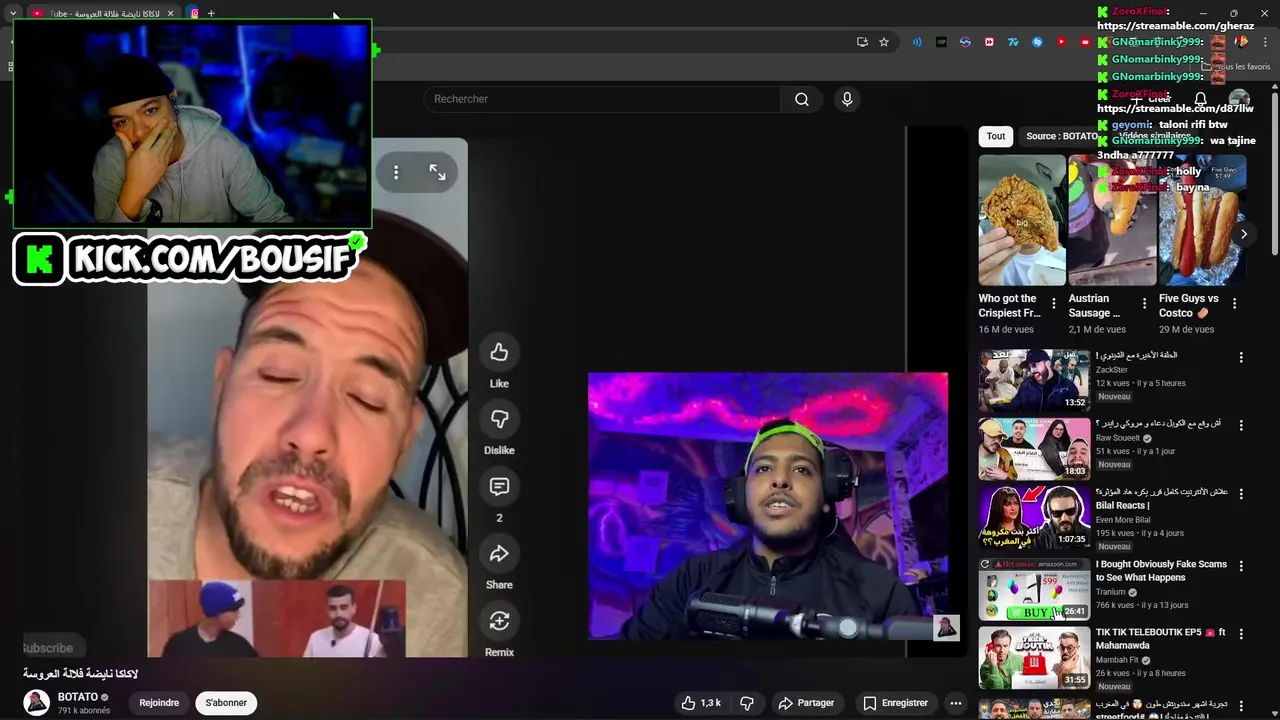Click the Share arrow on the Short
The width and height of the screenshot is (1280, 720).
[x=499, y=554]
